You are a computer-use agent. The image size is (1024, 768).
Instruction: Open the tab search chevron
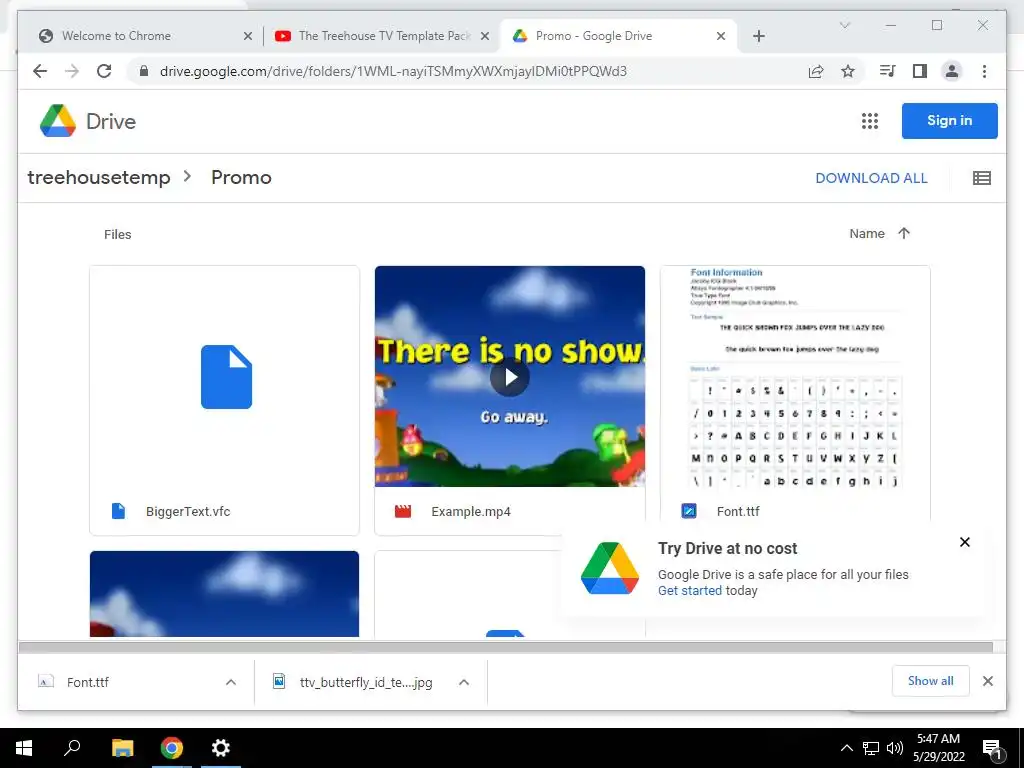tap(844, 25)
